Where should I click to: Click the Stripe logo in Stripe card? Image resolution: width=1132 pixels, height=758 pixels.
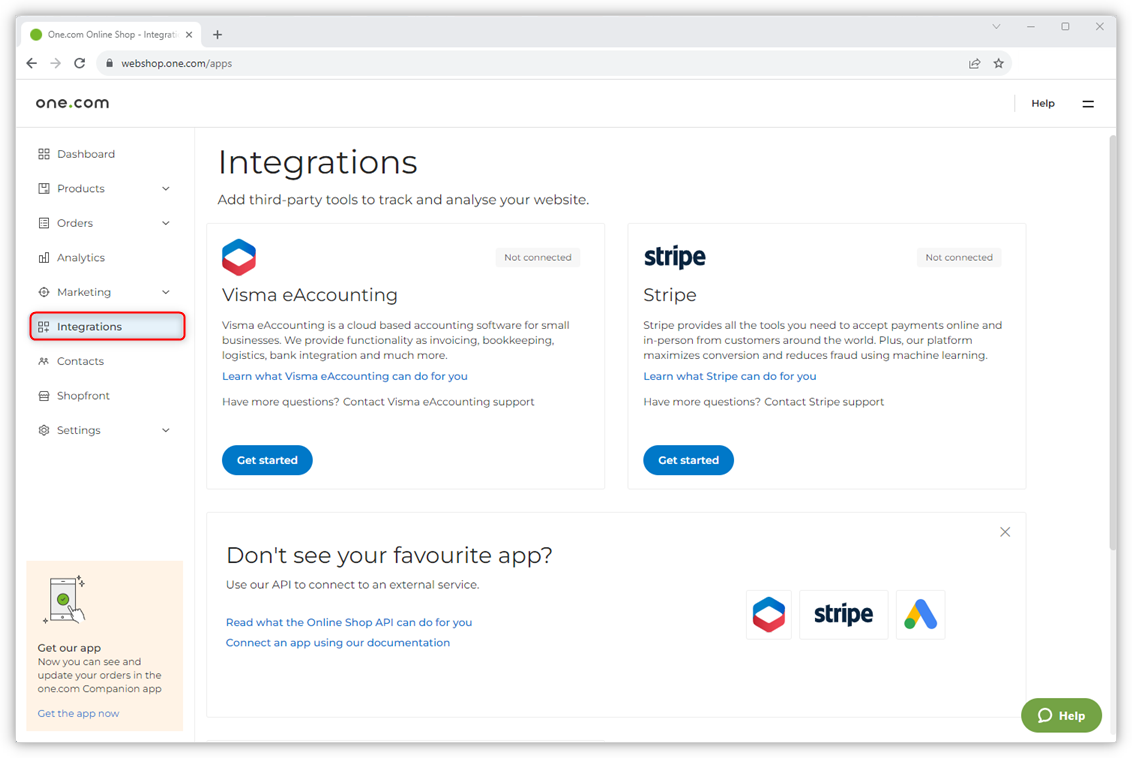coord(674,258)
